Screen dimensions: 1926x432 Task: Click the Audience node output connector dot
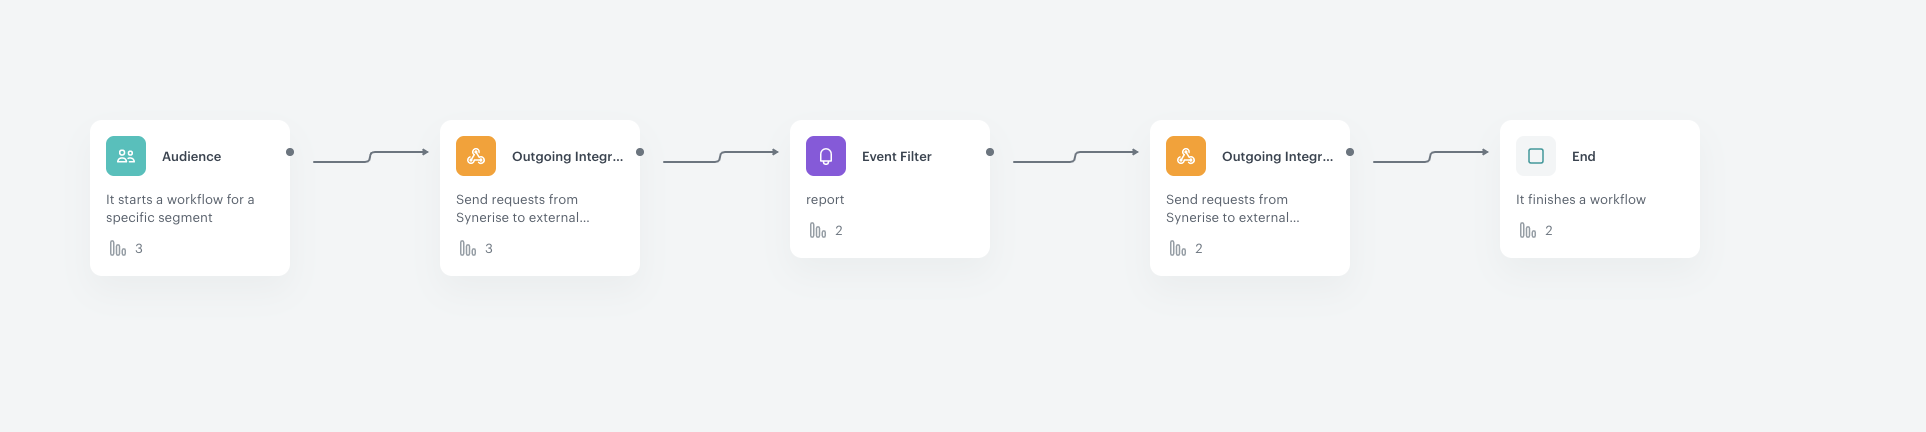290,152
